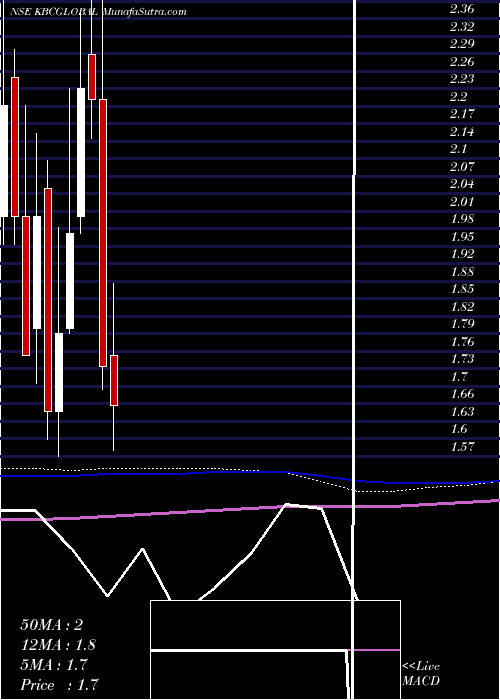Select the 1.6 price axis label

point(458,429)
